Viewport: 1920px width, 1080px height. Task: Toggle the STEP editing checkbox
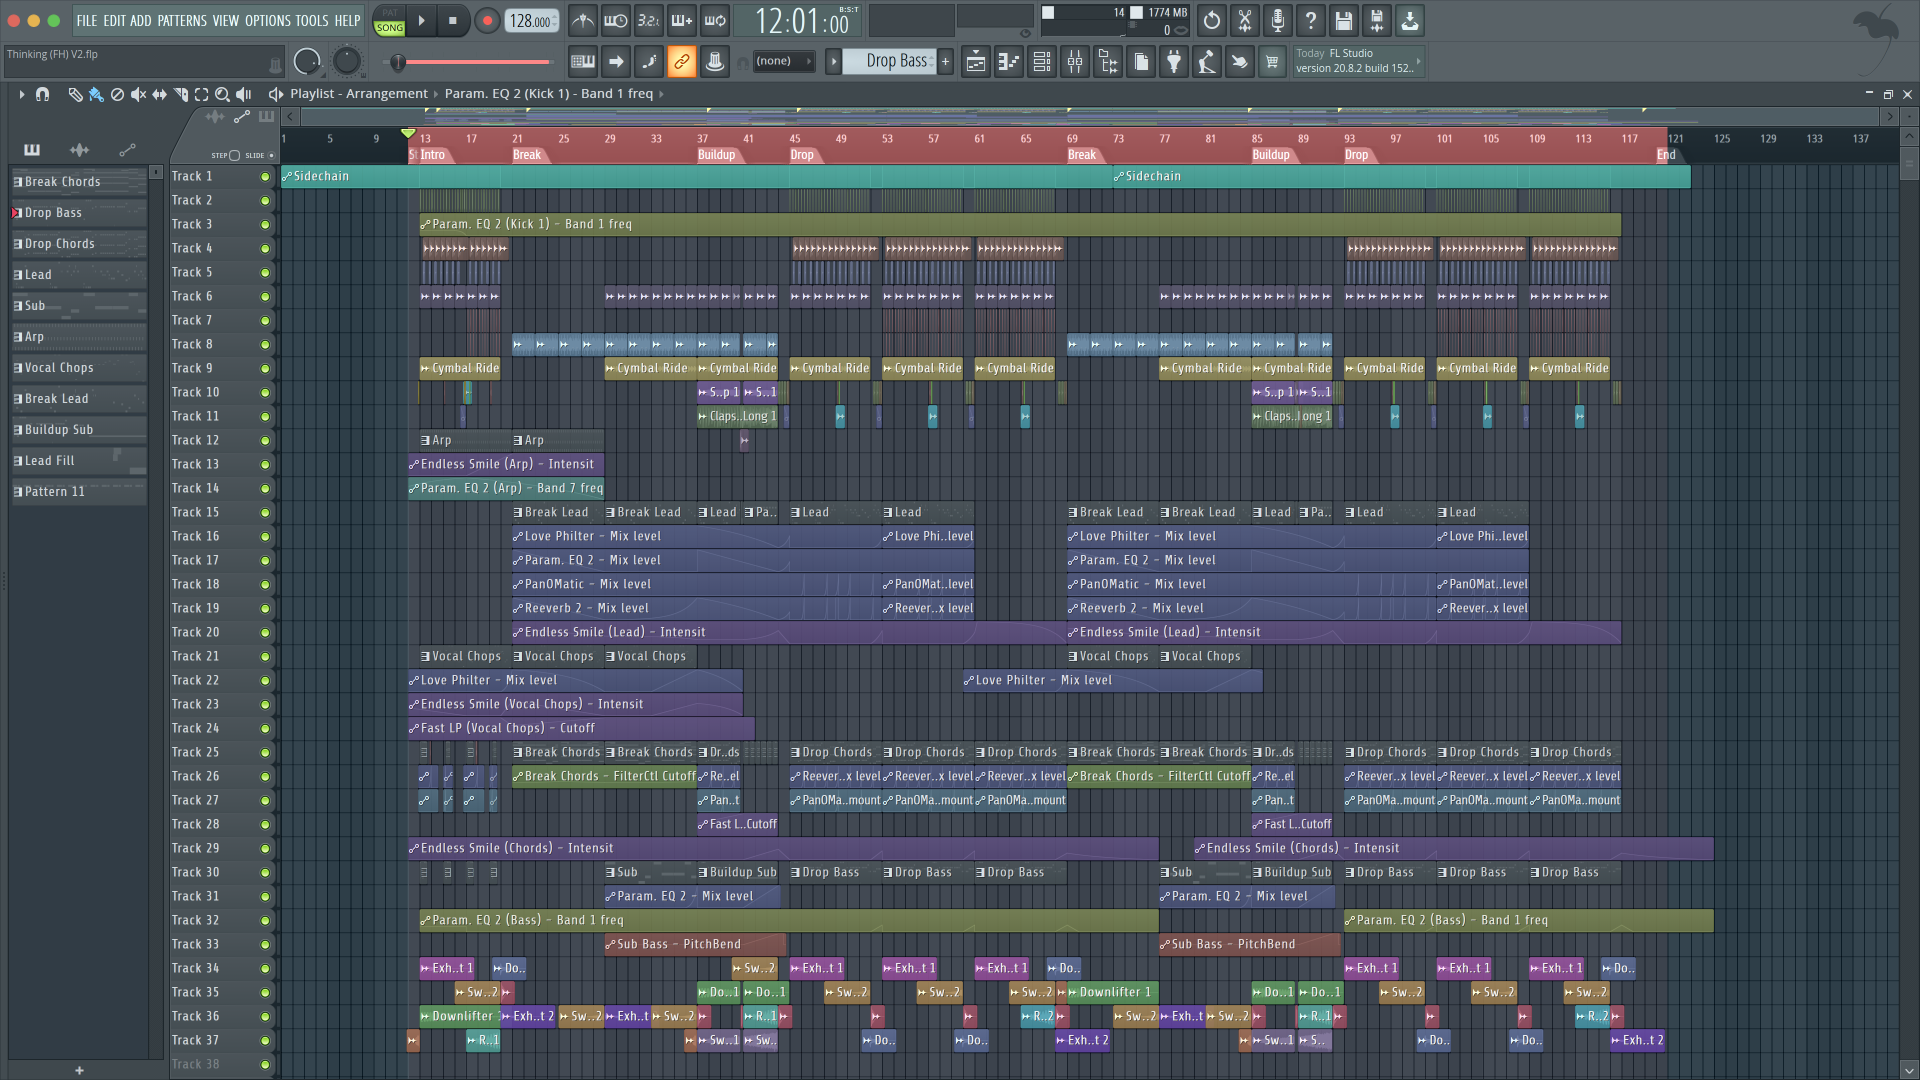[234, 155]
